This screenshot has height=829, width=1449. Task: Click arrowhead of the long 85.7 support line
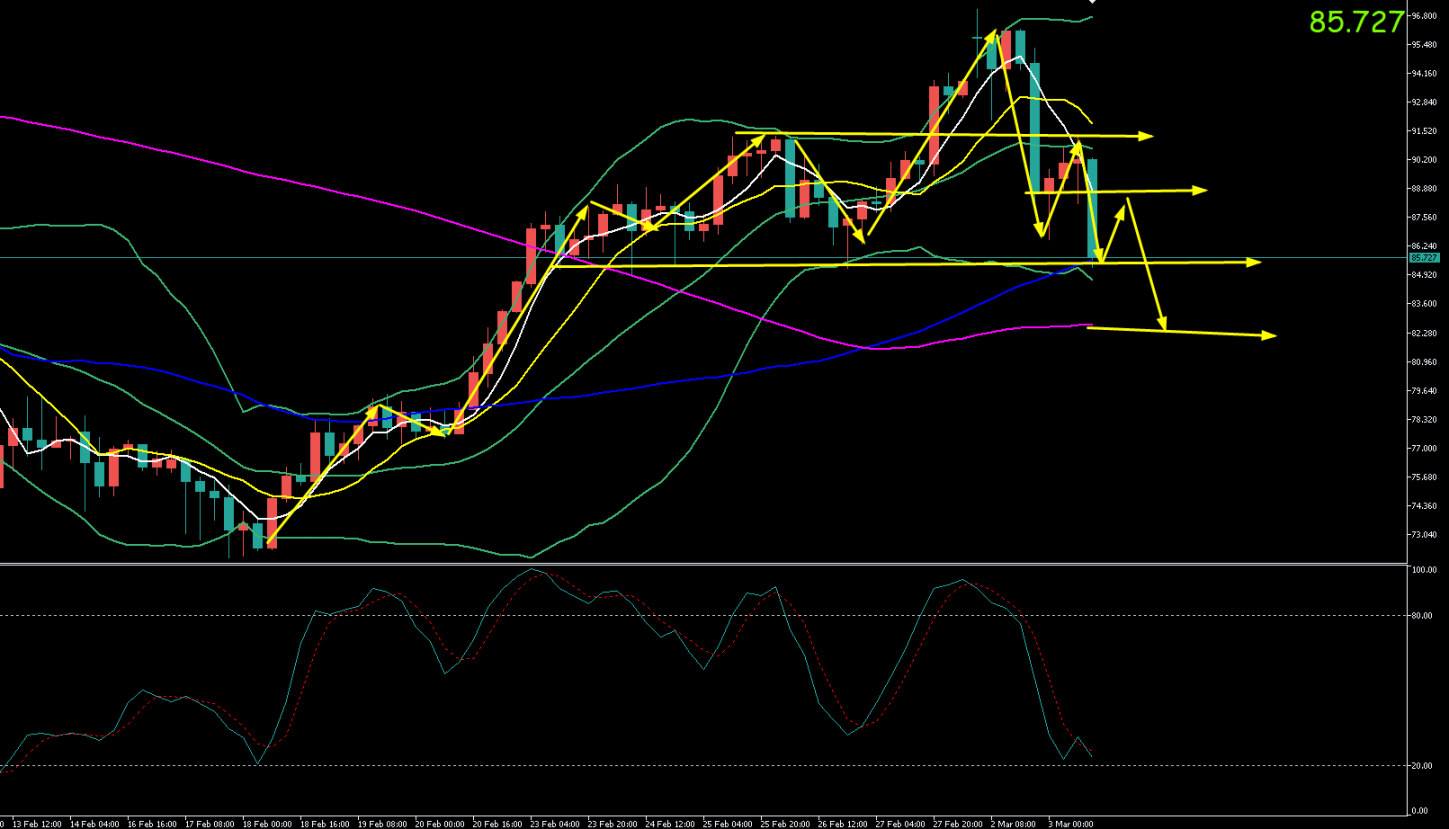[x=1254, y=262]
